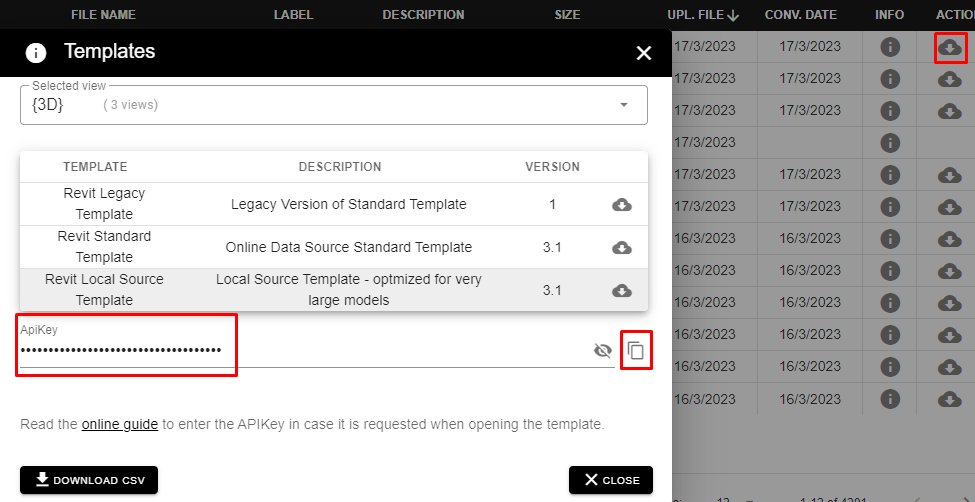Click the first row's info icon
Viewport: 975px width, 502px height.
(890, 47)
